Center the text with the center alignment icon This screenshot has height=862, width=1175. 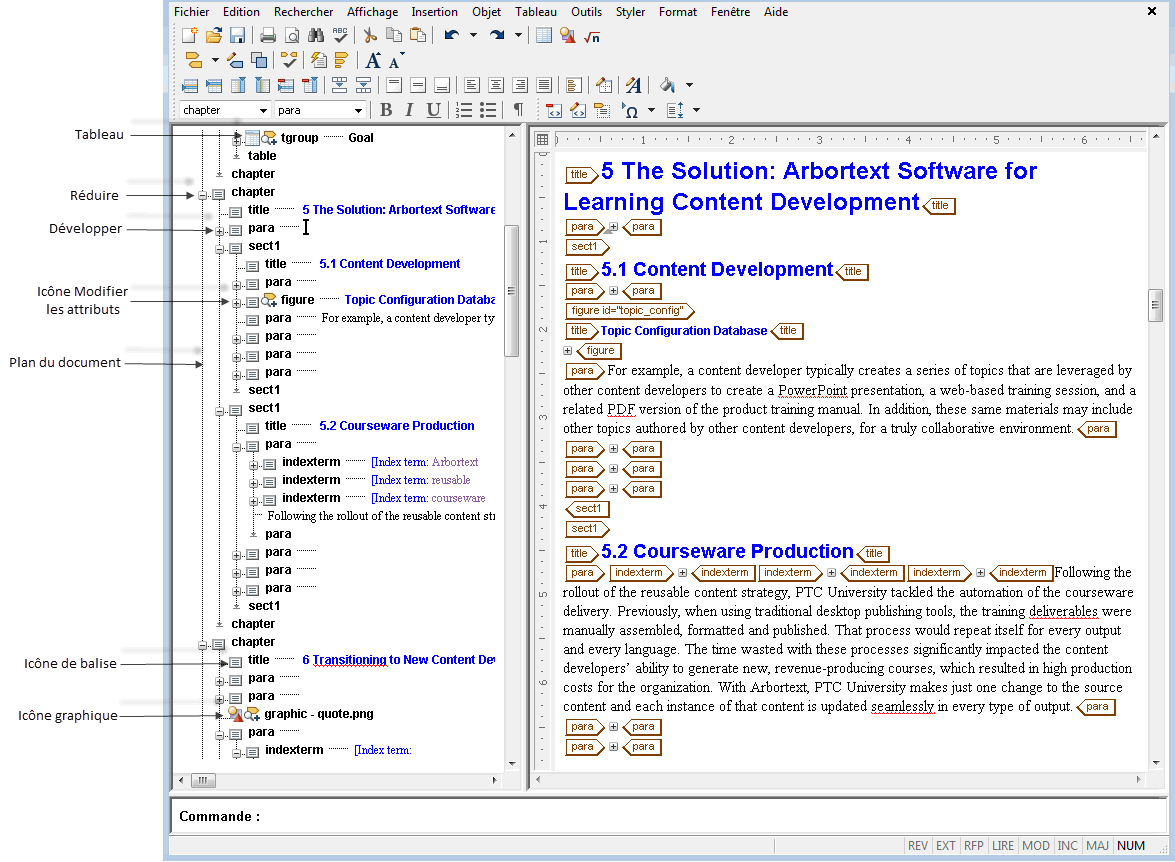pos(496,85)
